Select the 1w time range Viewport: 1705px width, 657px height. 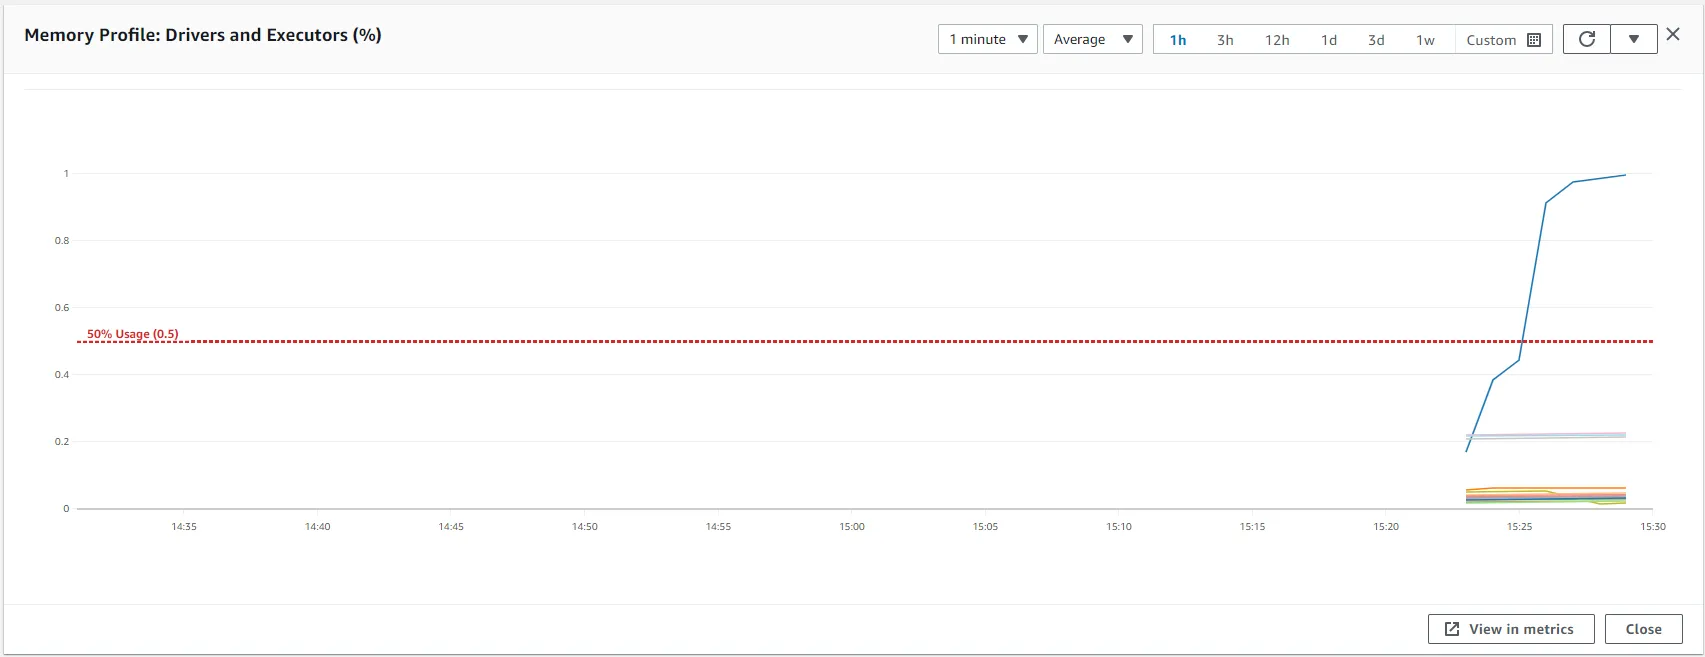[1425, 40]
